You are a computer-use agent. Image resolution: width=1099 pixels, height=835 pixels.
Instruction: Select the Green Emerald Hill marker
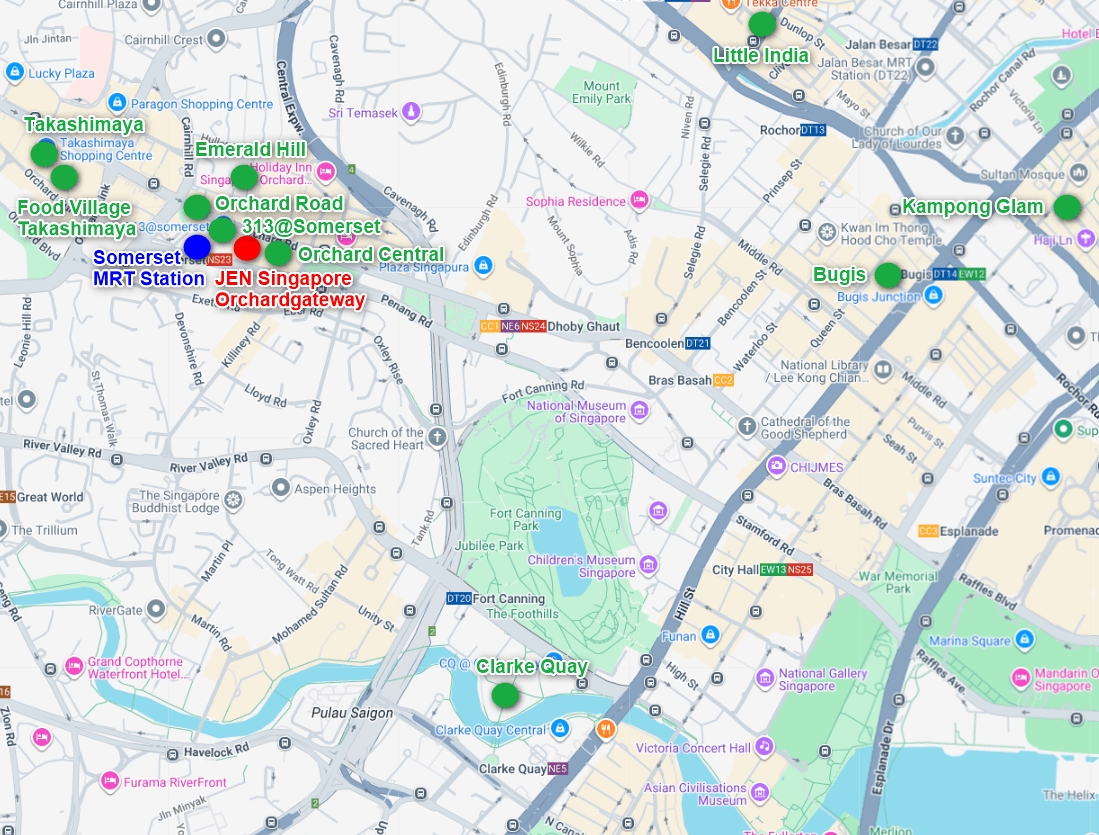244,177
